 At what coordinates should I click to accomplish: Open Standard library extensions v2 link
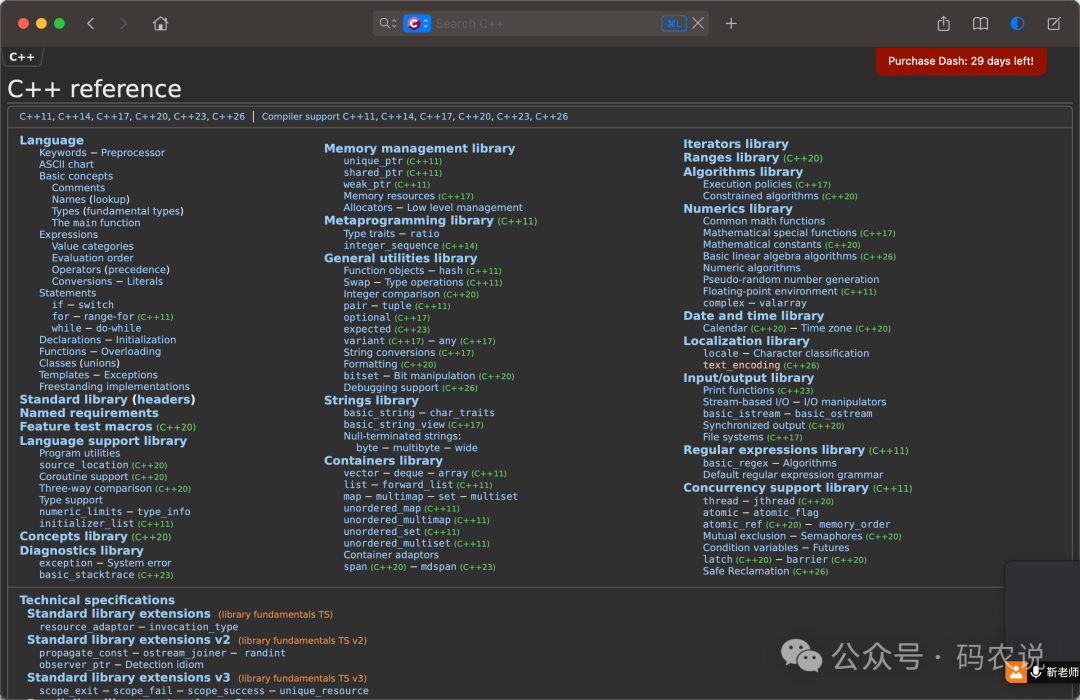[129, 640]
